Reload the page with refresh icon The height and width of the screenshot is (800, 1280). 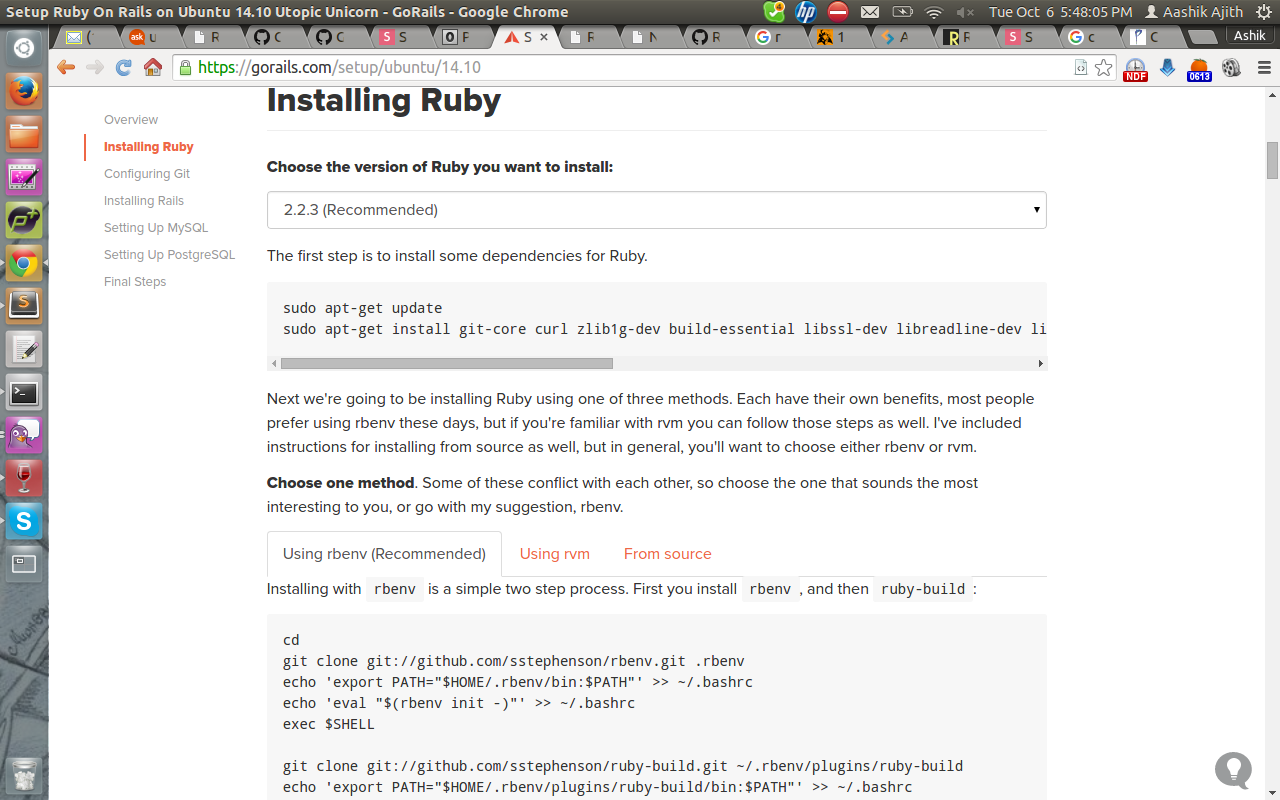coord(124,68)
